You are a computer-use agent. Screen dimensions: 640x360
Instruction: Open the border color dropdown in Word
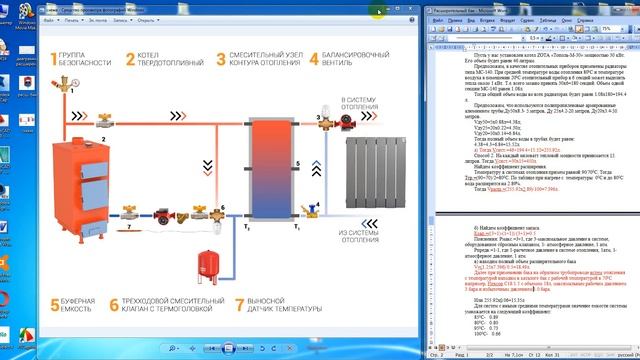[554, 38]
